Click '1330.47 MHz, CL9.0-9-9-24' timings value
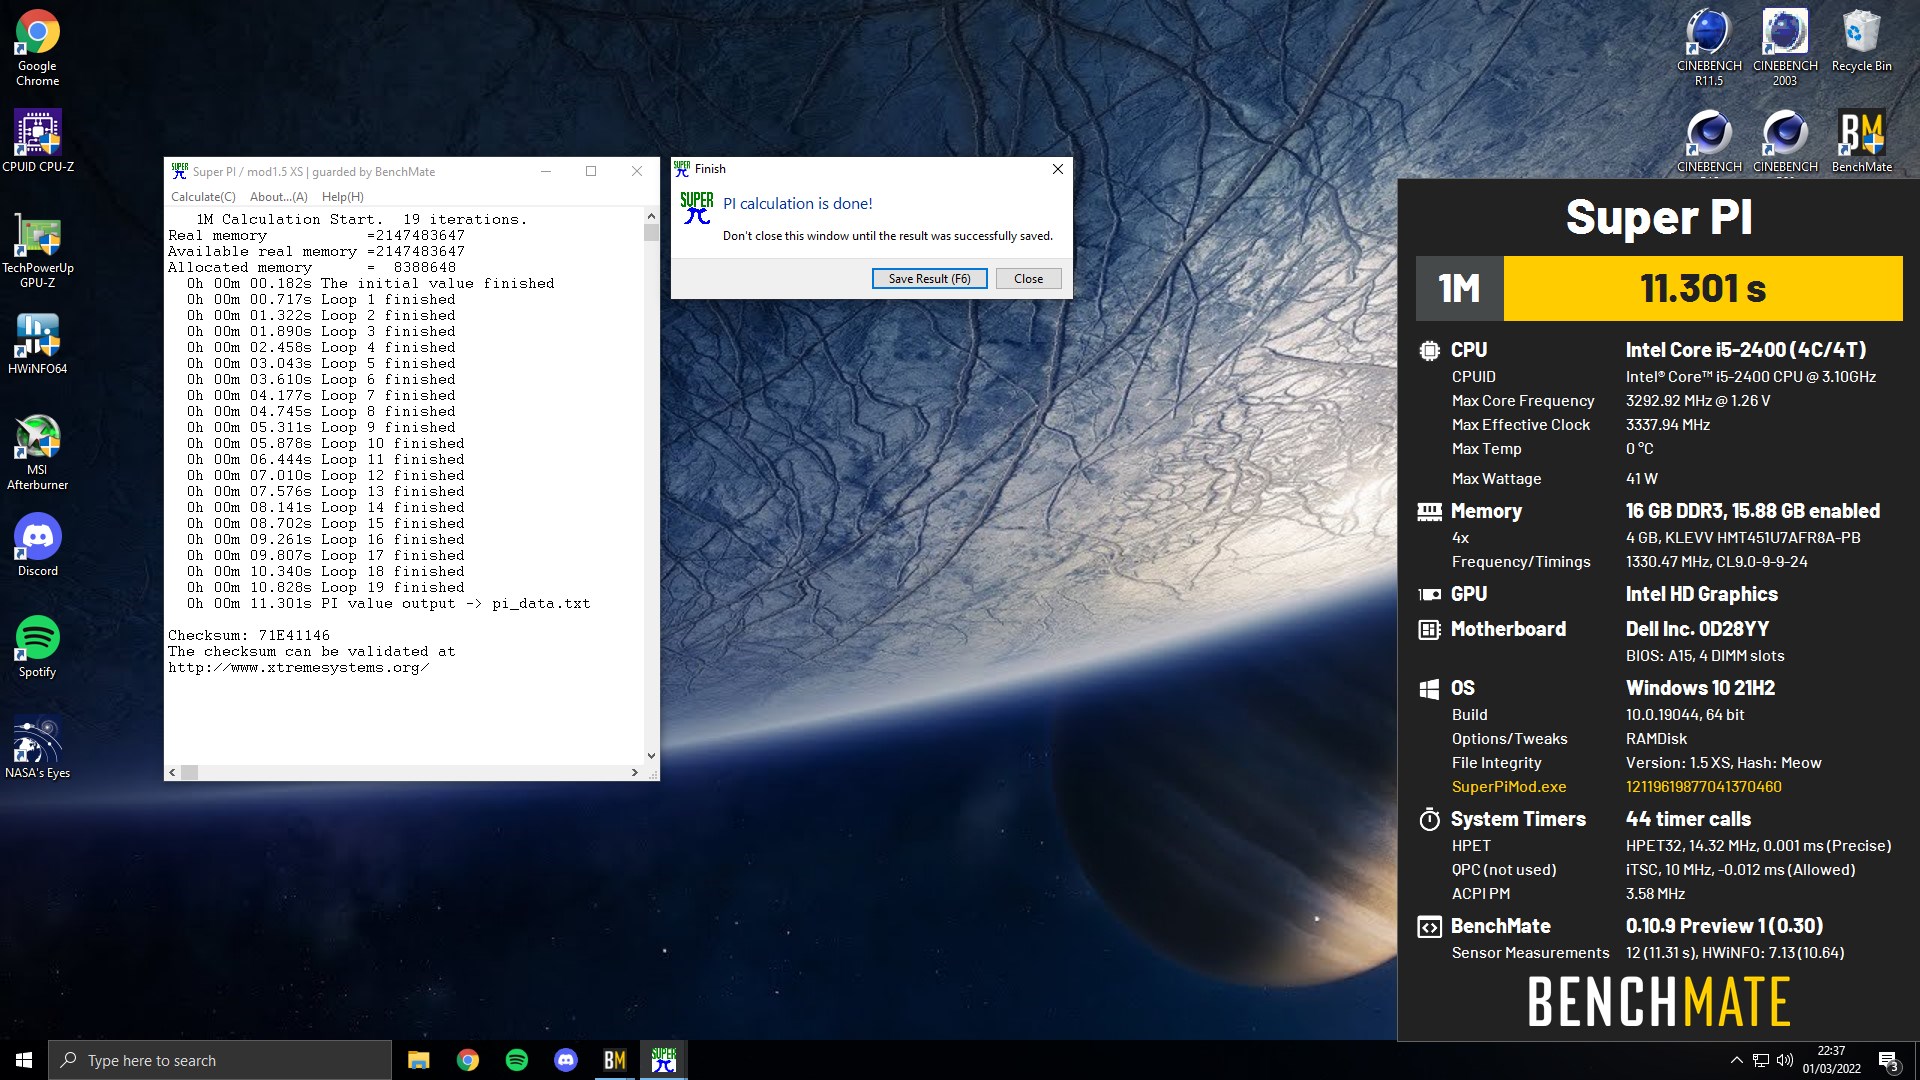Viewport: 1920px width, 1080px height. point(1716,562)
